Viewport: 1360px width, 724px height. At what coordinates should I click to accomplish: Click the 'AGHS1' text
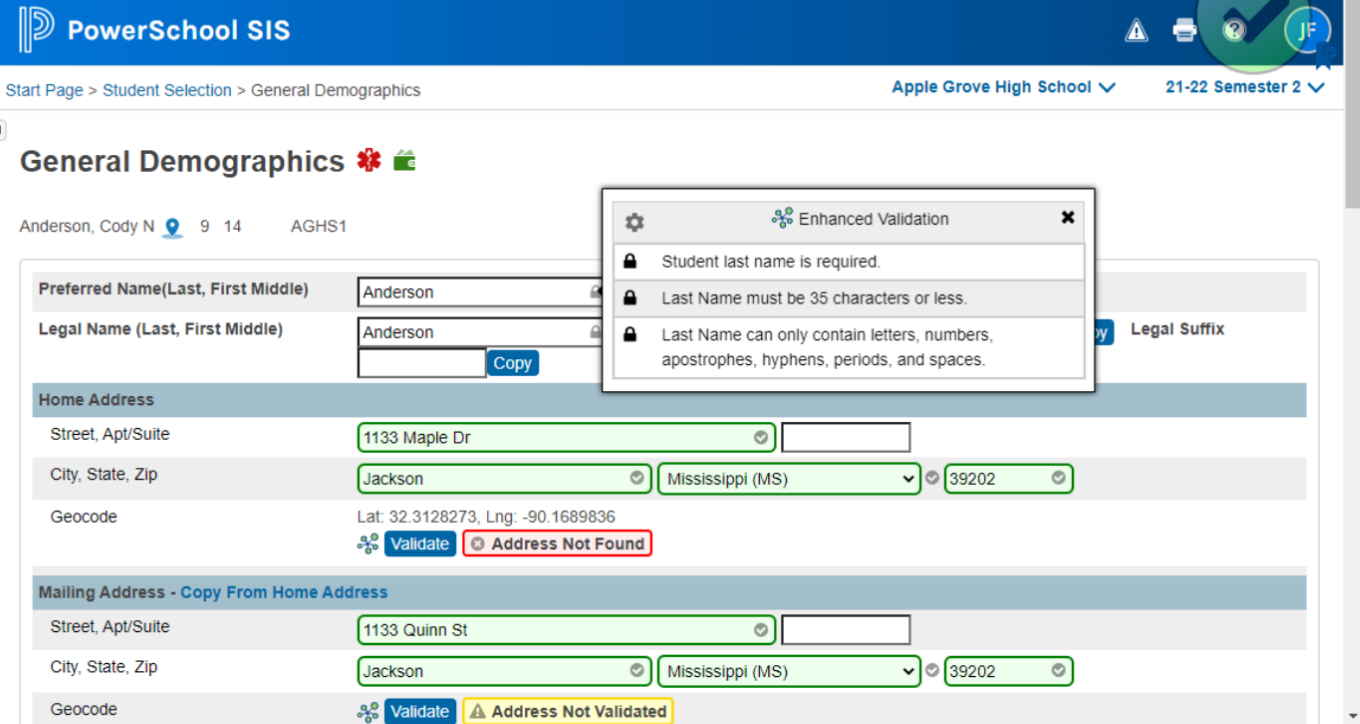pos(318,226)
